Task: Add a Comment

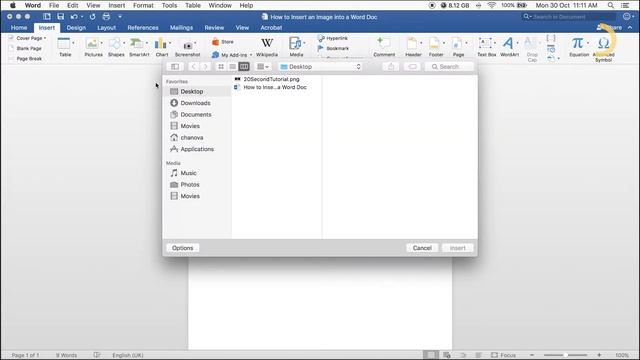Action: click(x=384, y=47)
